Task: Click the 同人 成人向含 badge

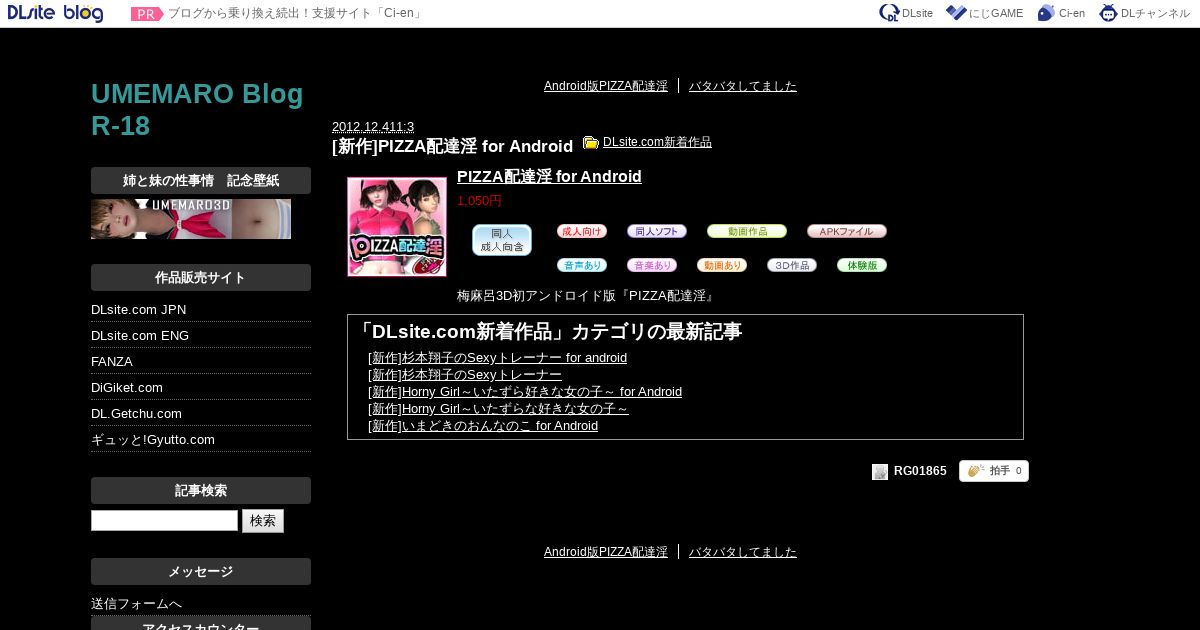Action: [x=502, y=240]
